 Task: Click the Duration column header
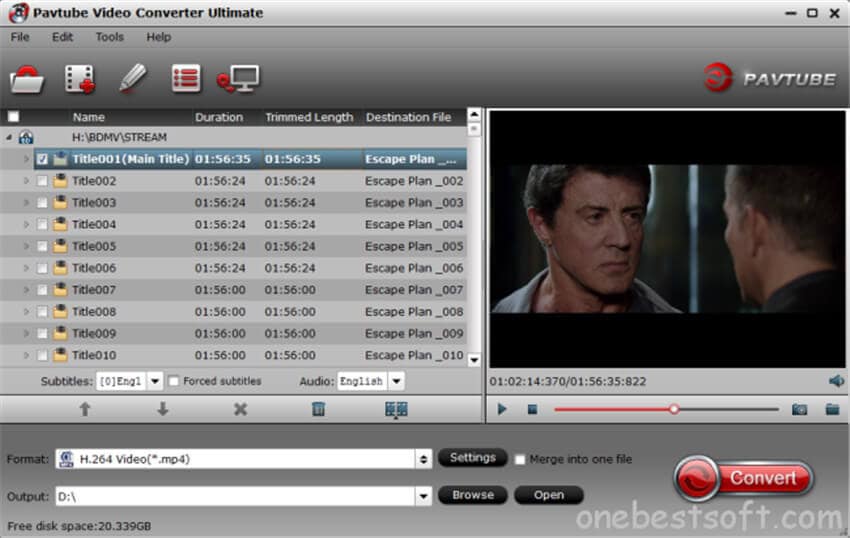coord(219,117)
